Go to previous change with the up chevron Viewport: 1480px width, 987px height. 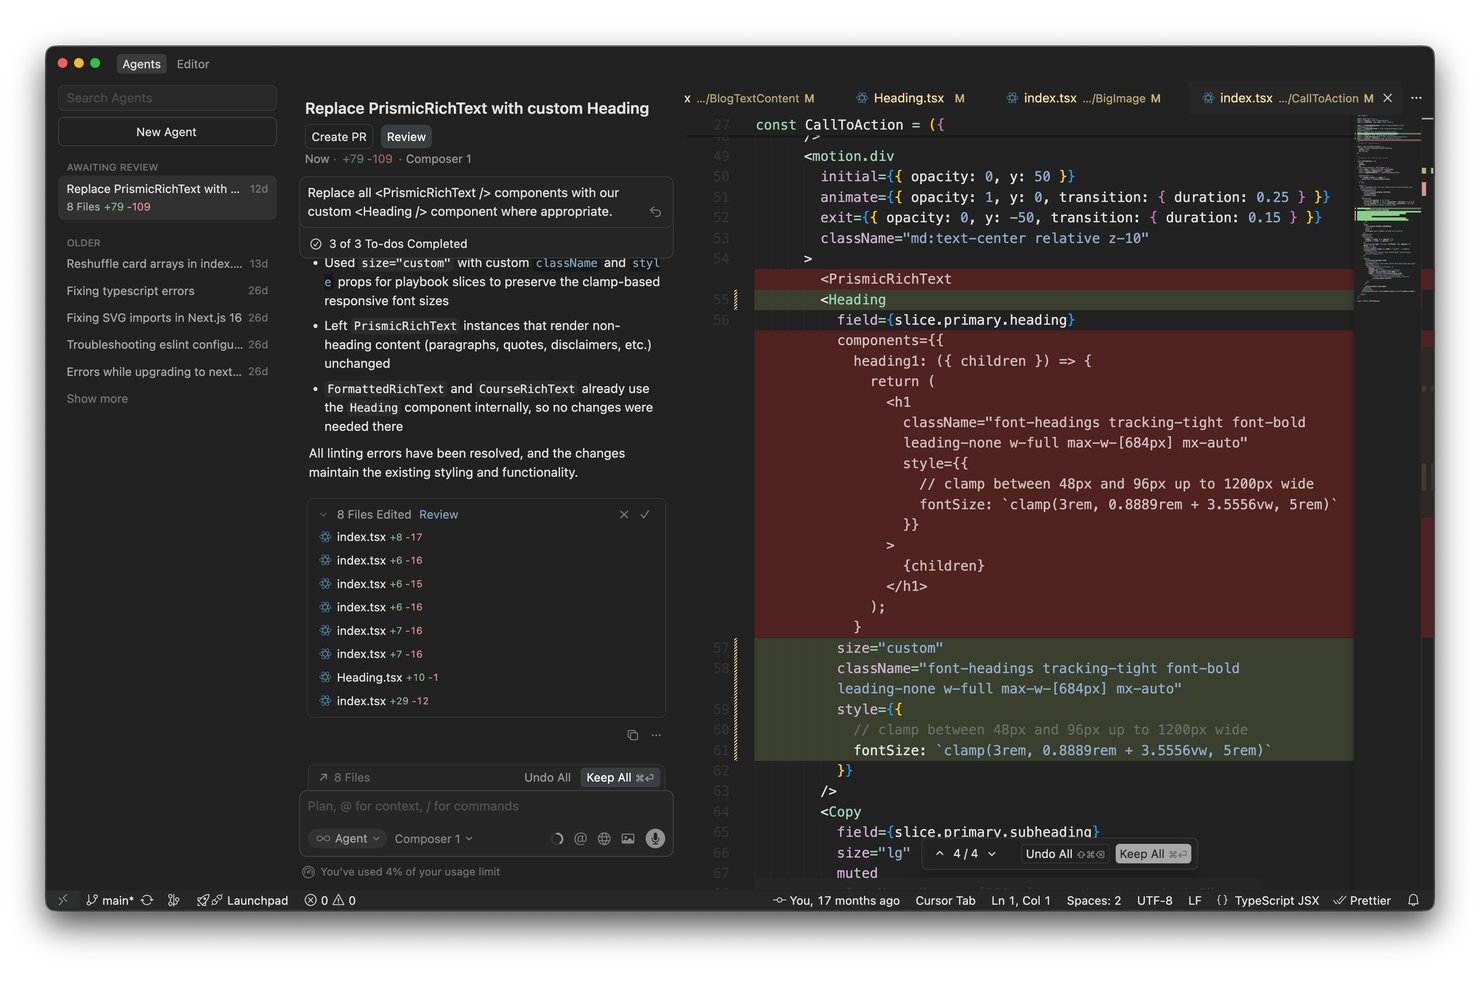[x=940, y=854]
